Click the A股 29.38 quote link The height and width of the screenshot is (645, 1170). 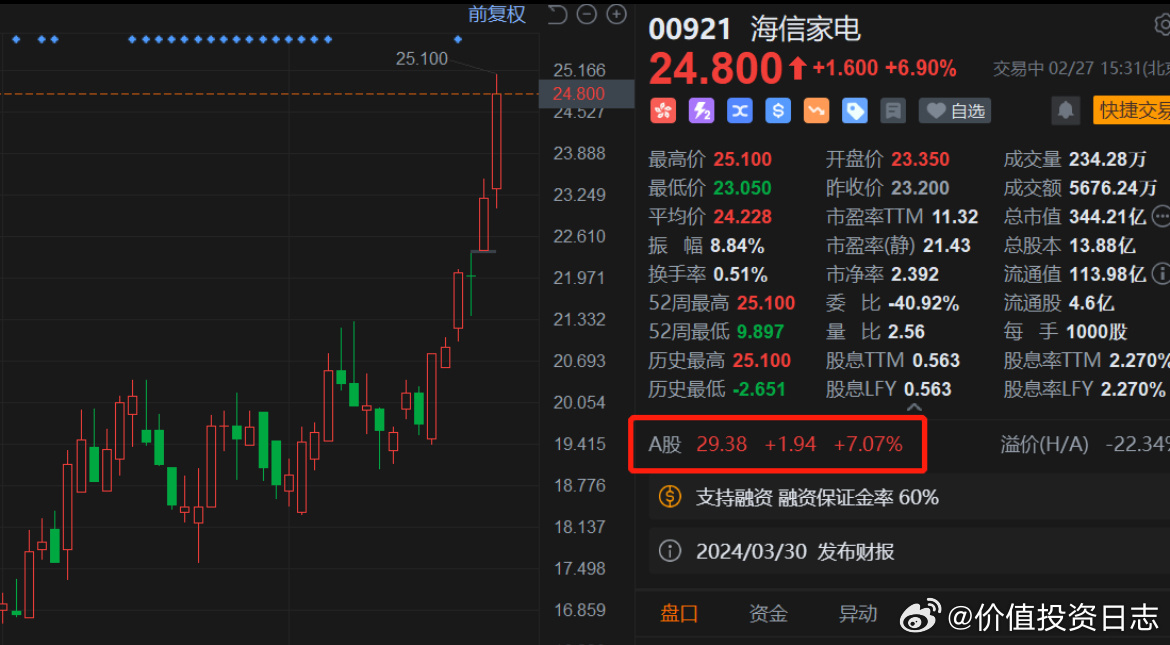point(775,444)
